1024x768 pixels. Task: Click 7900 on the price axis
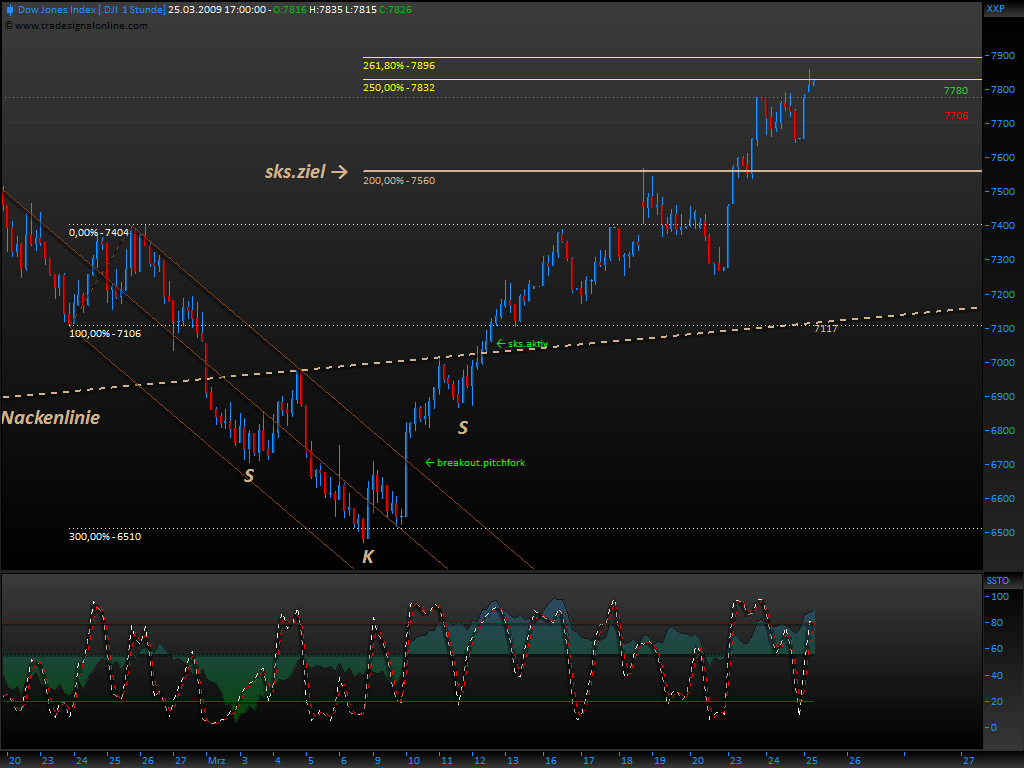coord(1002,56)
